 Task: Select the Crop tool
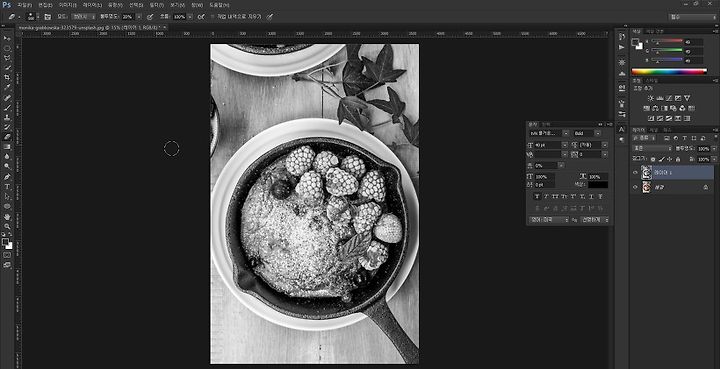7,78
